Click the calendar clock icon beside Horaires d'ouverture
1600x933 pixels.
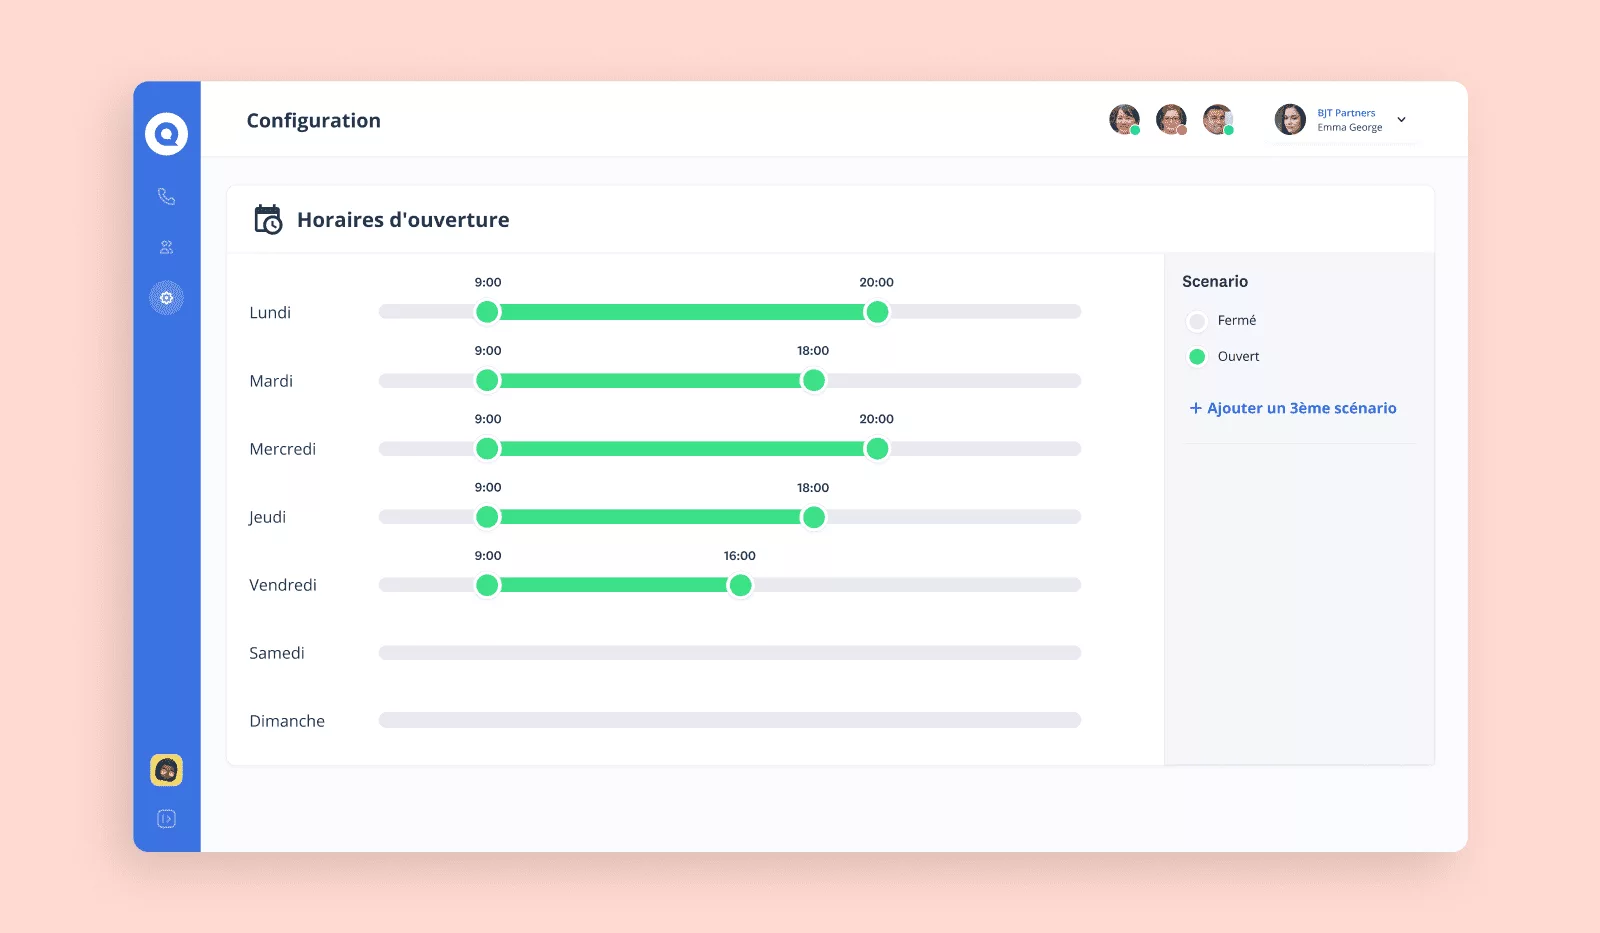point(268,219)
